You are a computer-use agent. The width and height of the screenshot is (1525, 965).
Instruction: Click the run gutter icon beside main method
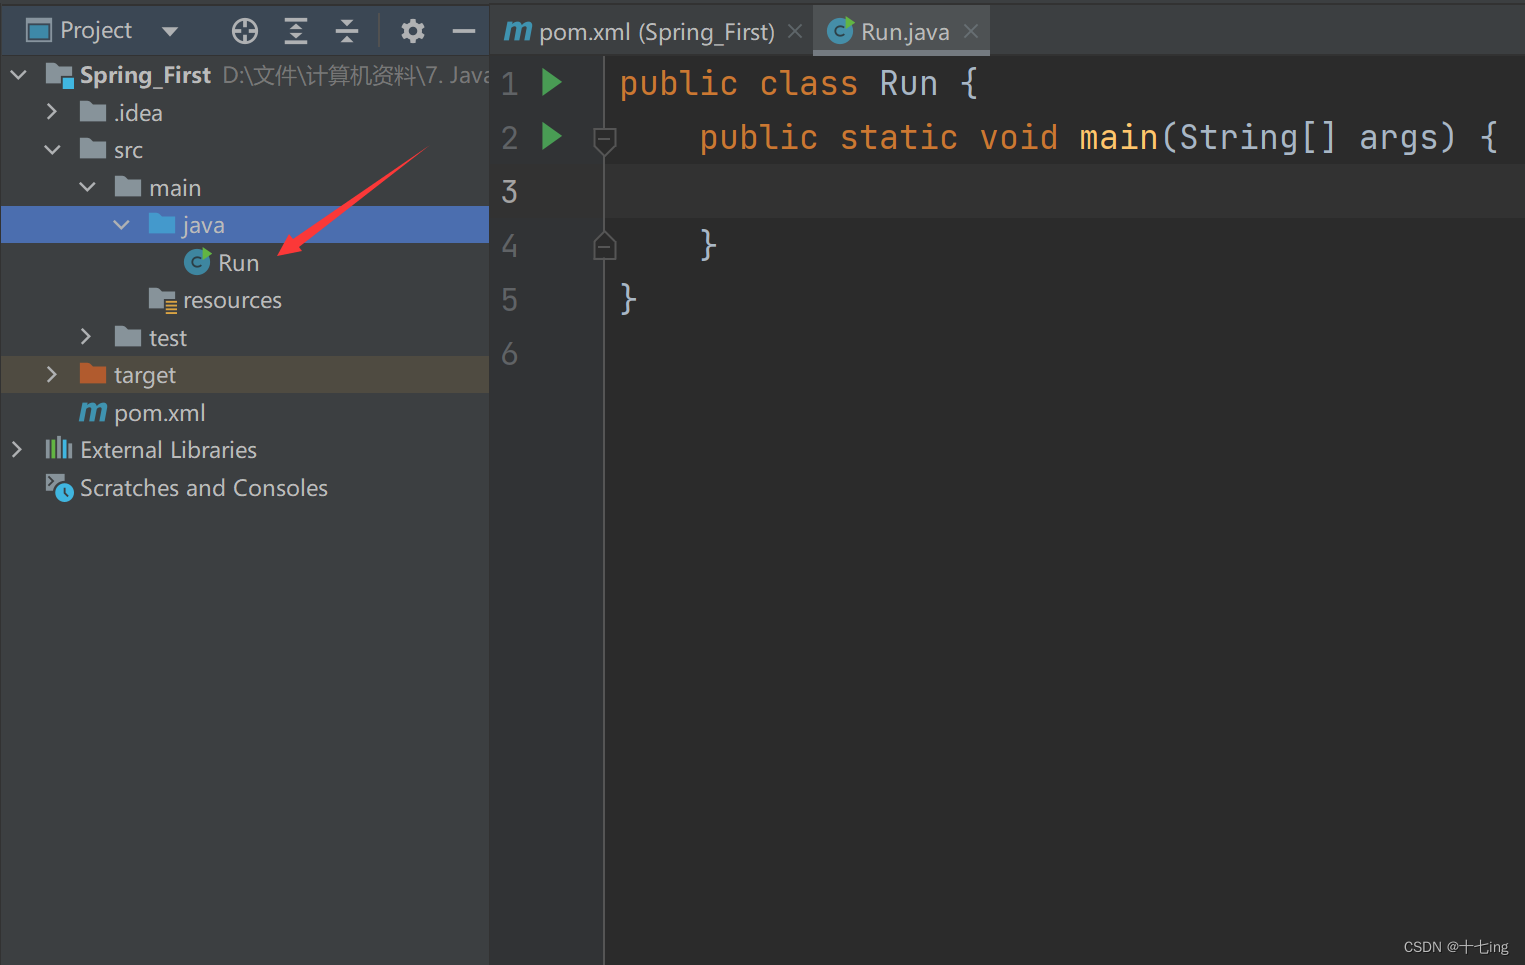(551, 136)
